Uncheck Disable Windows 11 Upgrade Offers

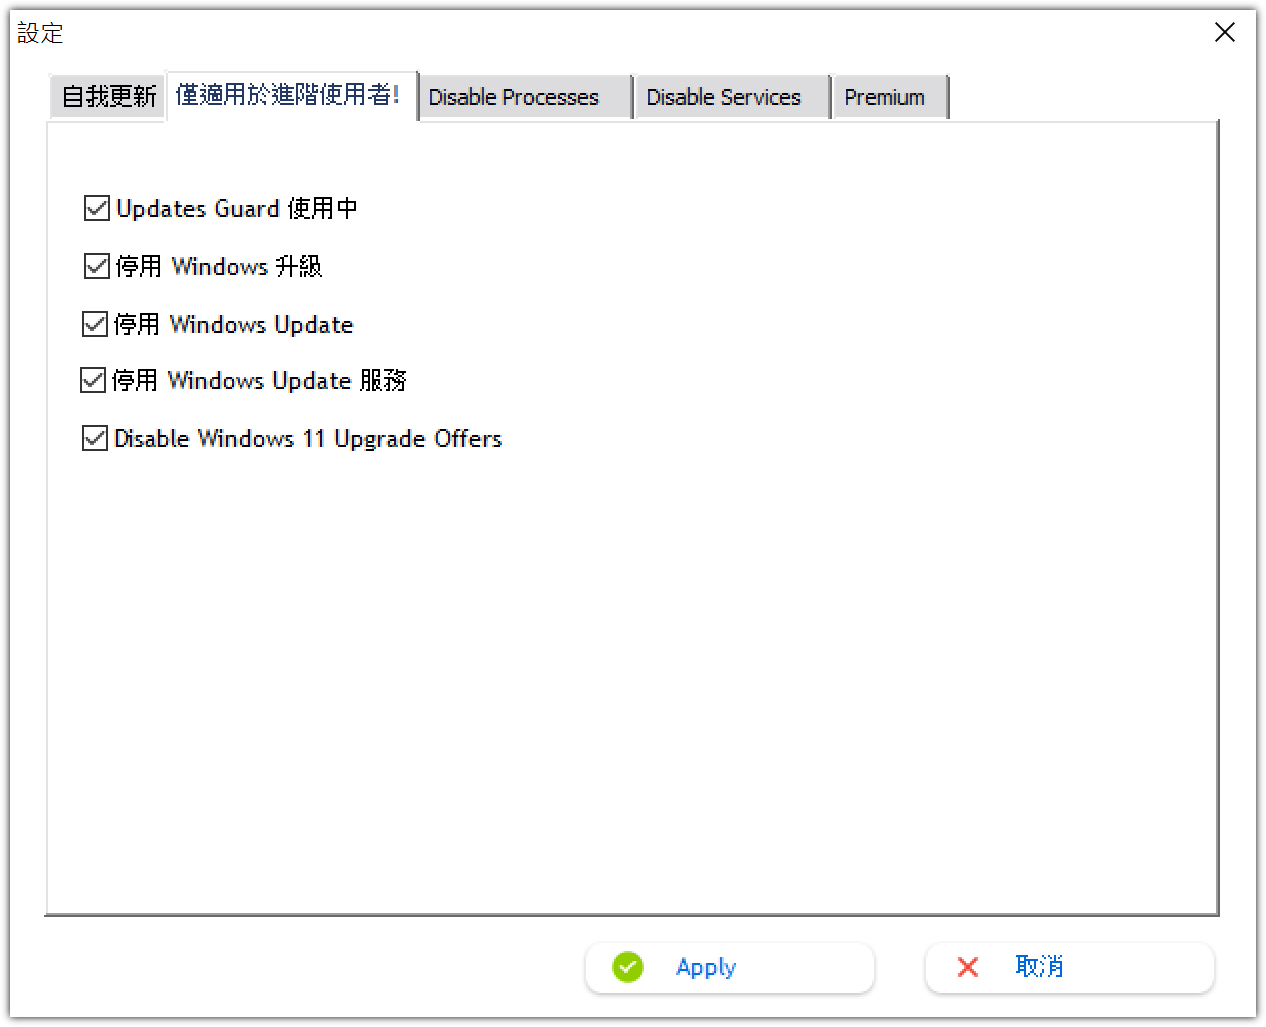[95, 438]
